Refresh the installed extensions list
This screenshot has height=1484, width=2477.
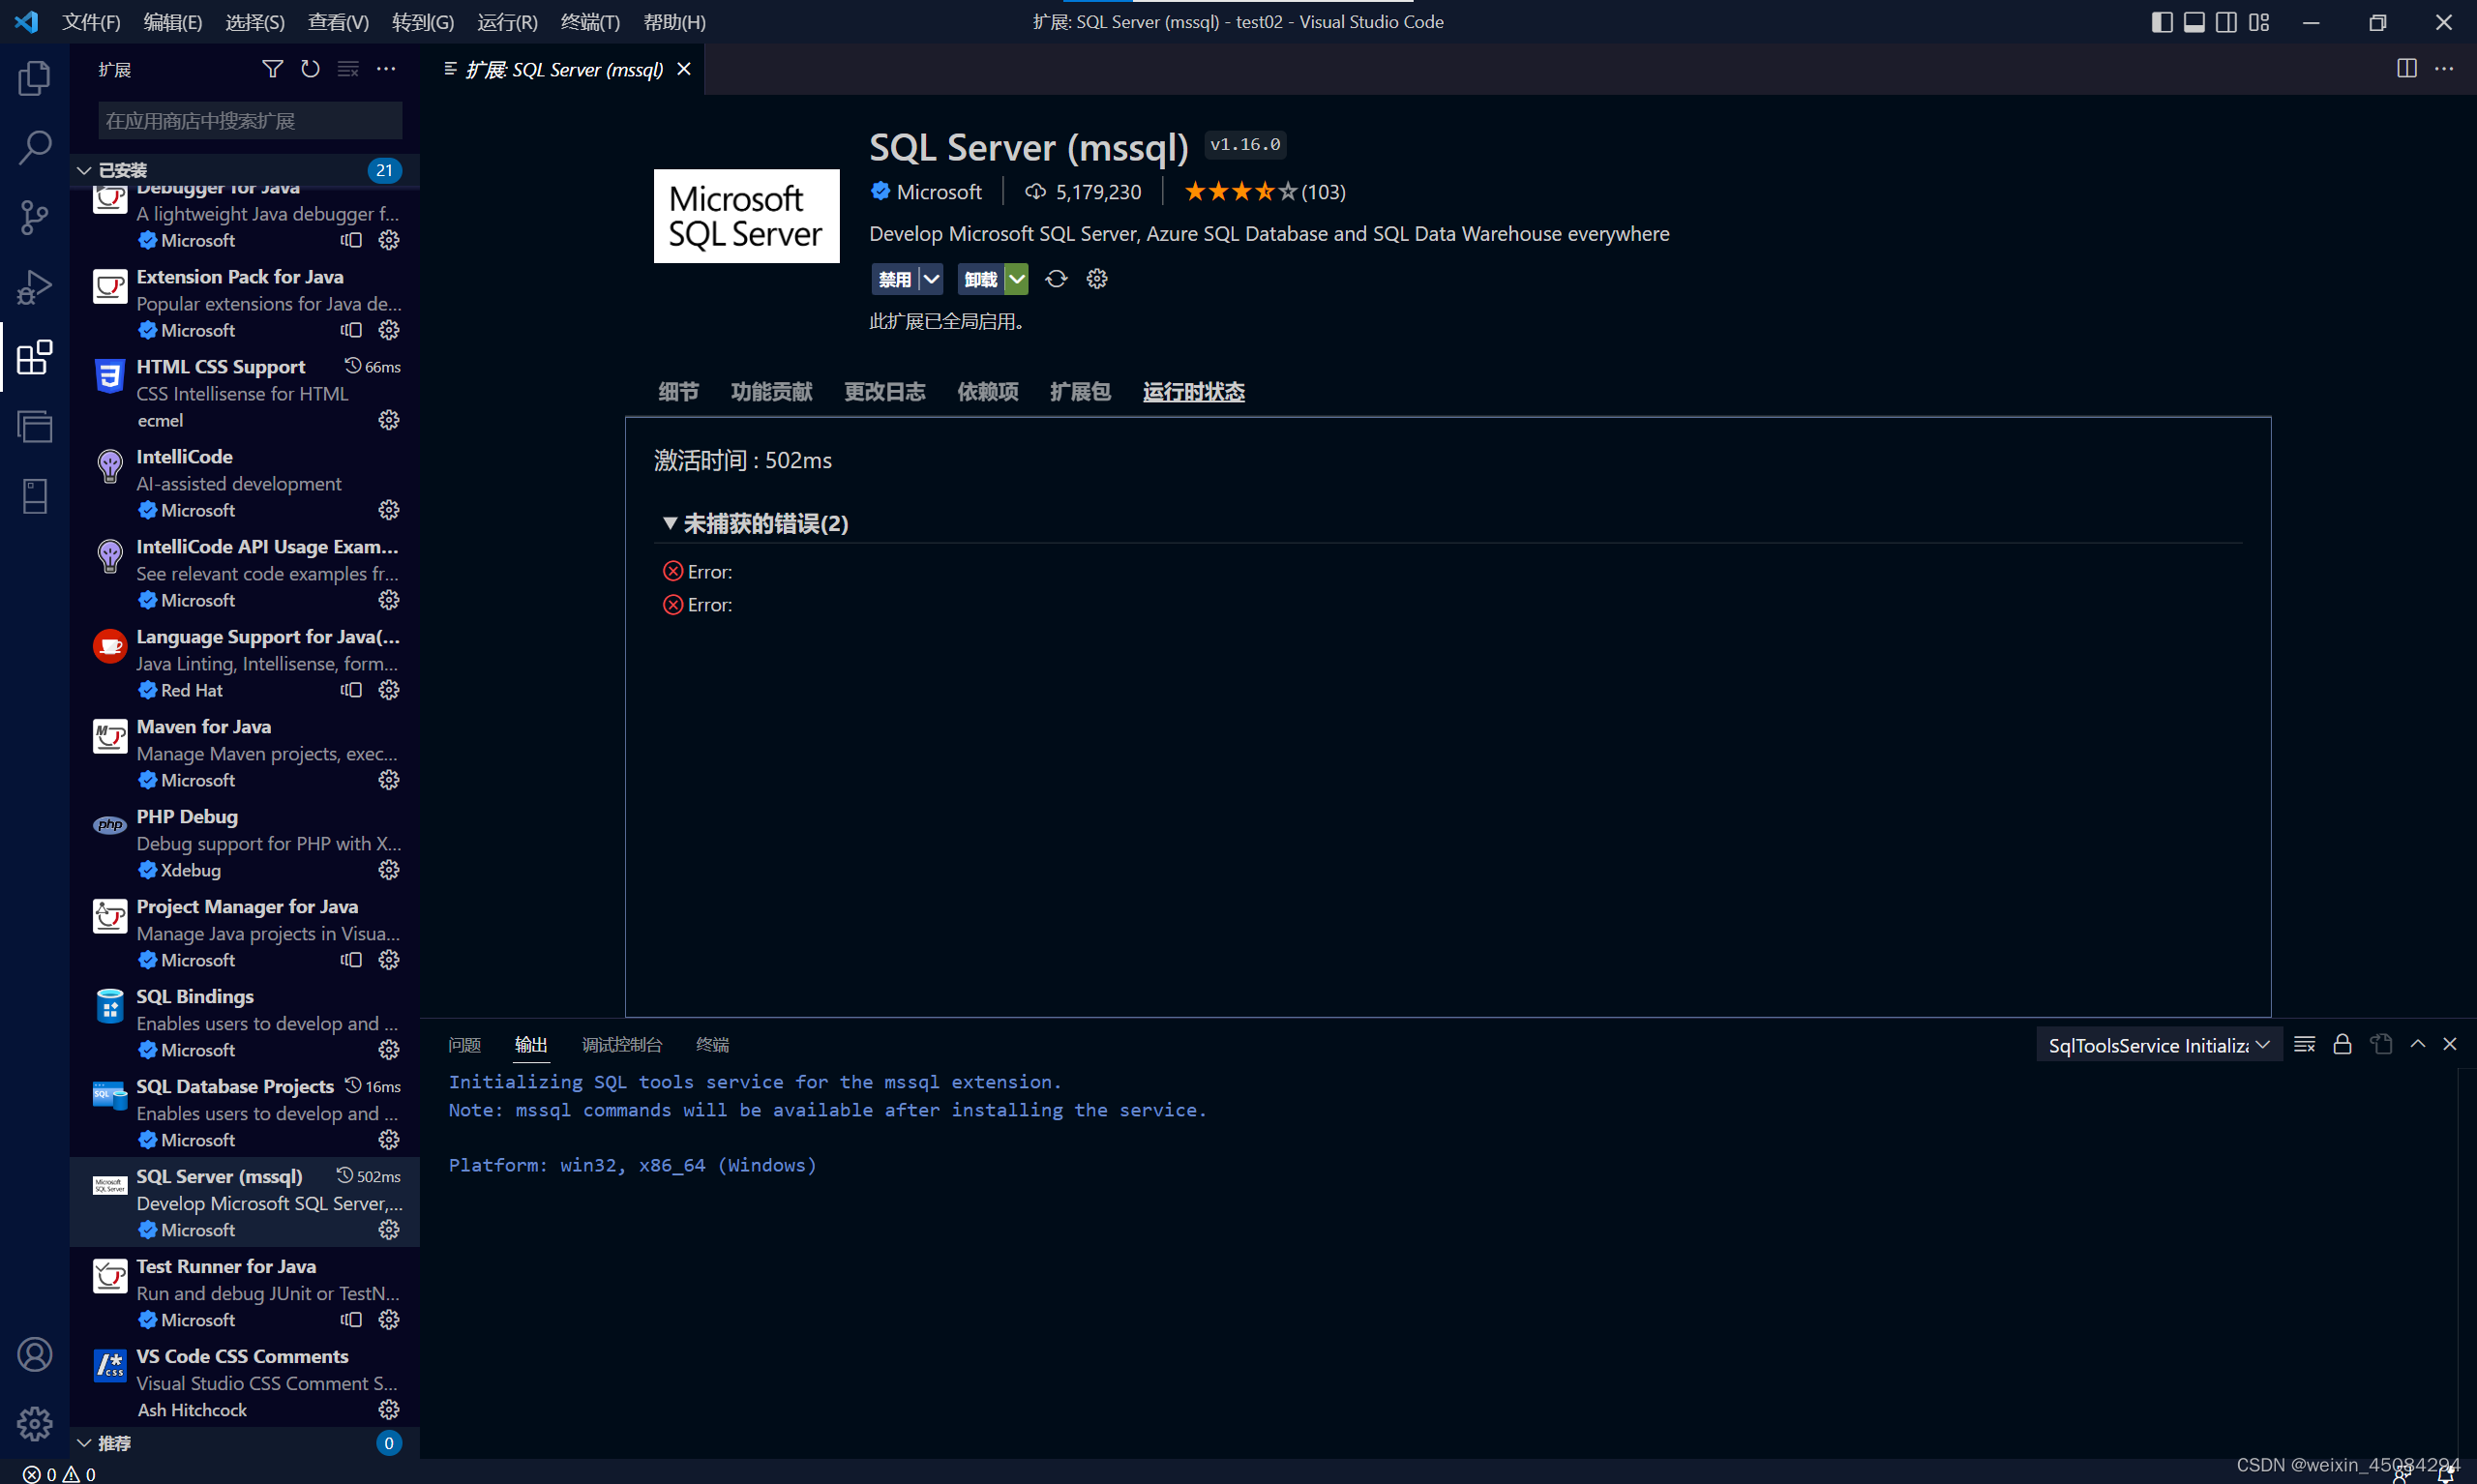pyautogui.click(x=310, y=68)
